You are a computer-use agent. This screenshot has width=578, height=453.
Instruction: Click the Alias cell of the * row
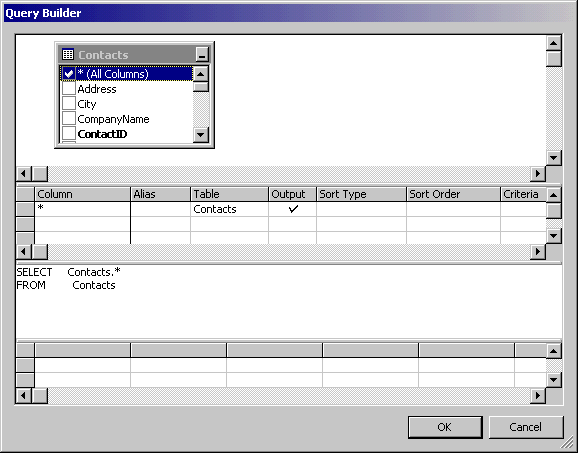tap(161, 209)
